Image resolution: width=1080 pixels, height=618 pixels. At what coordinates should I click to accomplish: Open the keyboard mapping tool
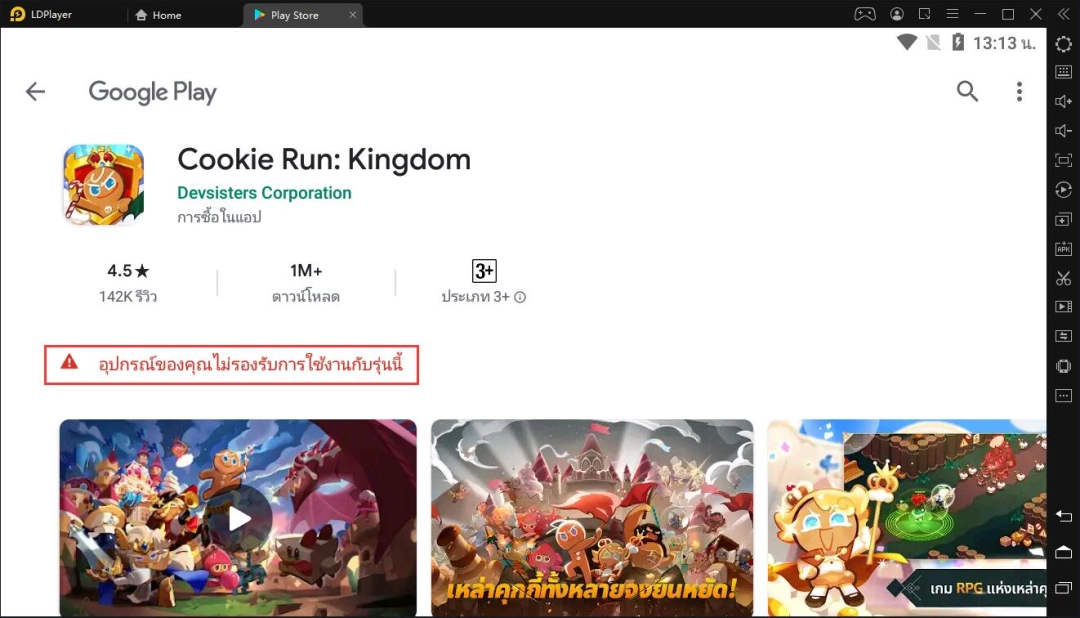click(x=1063, y=71)
